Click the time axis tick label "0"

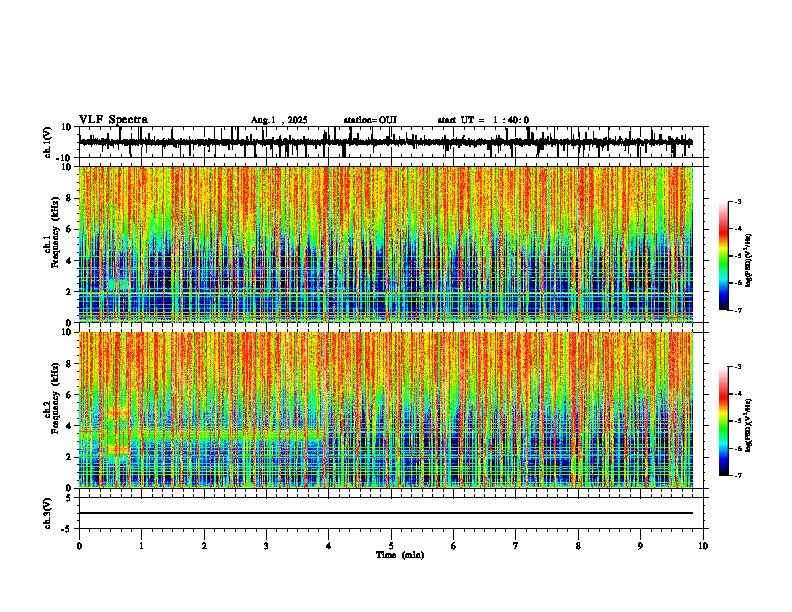[x=79, y=546]
